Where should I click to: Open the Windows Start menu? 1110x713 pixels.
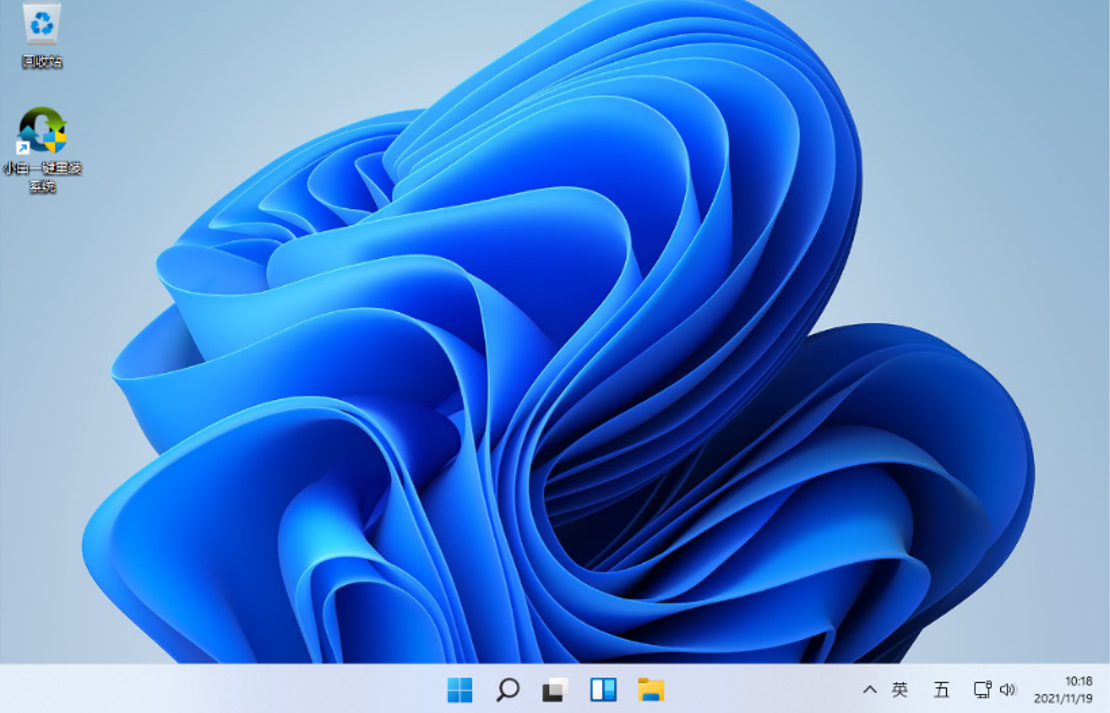click(x=460, y=689)
